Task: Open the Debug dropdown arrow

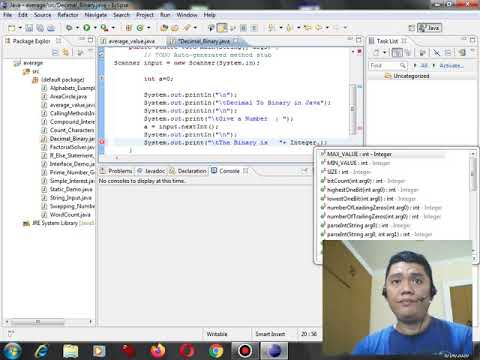Action: pos(77,28)
